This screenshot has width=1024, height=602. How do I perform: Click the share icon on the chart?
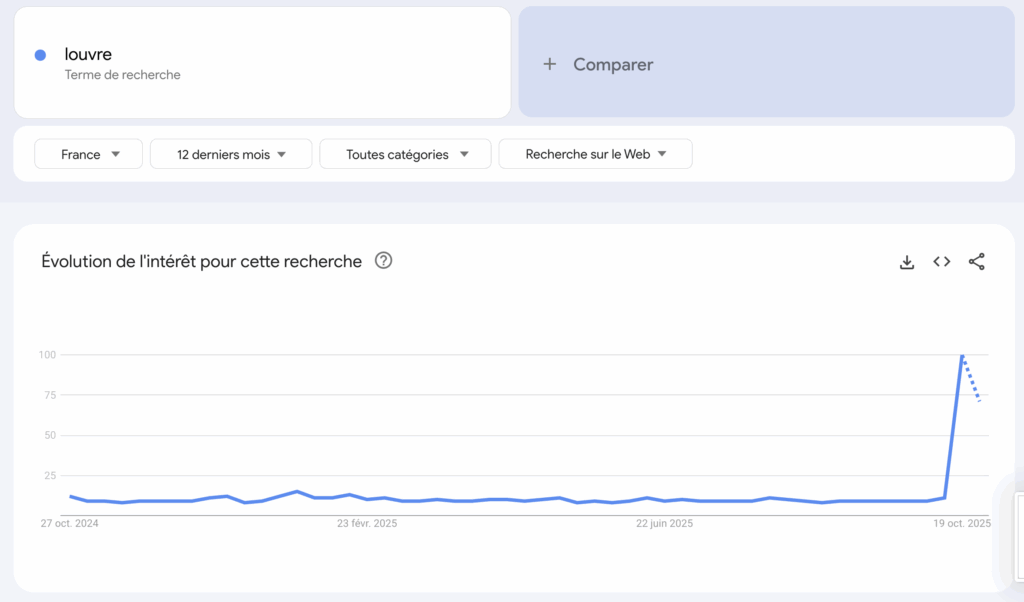point(976,262)
